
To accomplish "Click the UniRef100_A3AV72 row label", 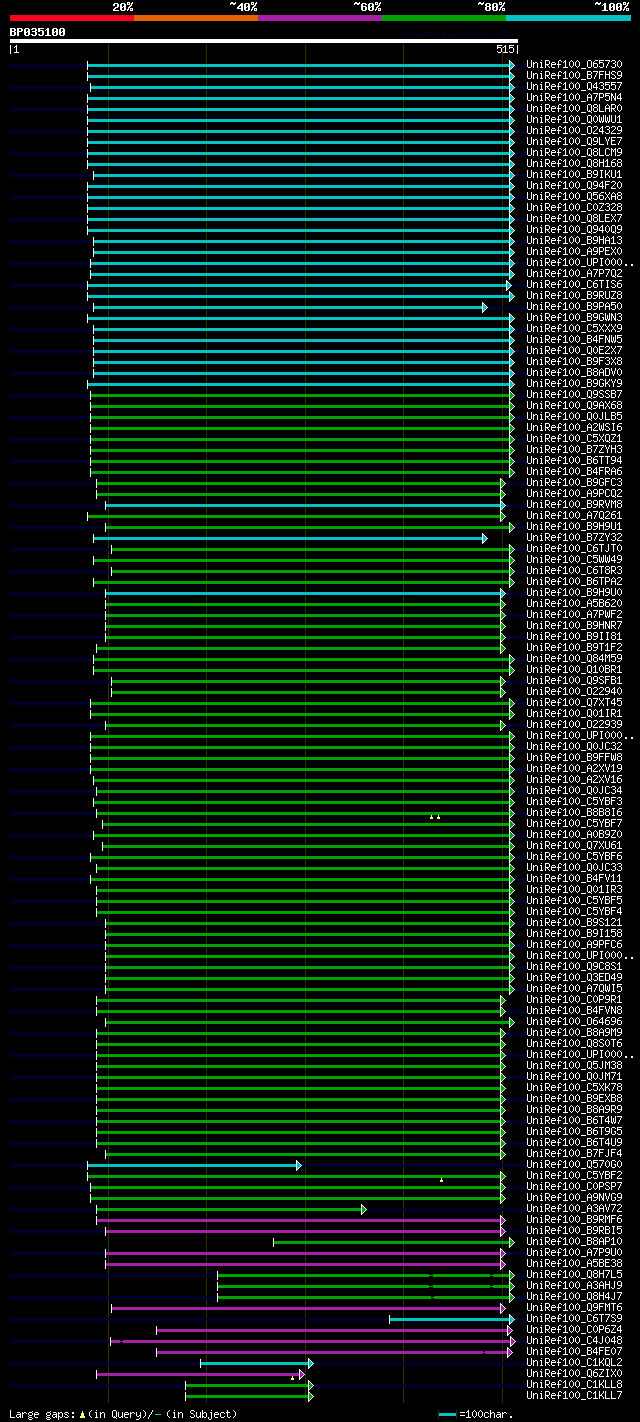I will click(574, 1209).
